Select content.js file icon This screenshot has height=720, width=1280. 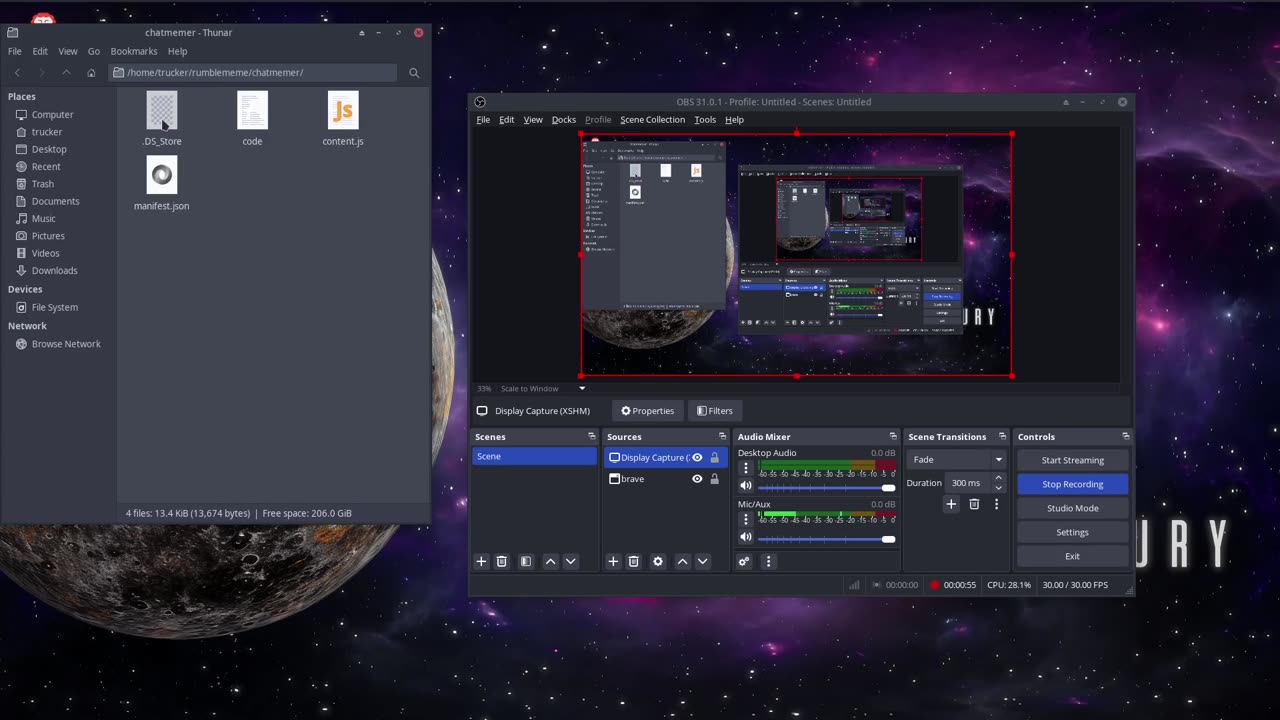343,110
